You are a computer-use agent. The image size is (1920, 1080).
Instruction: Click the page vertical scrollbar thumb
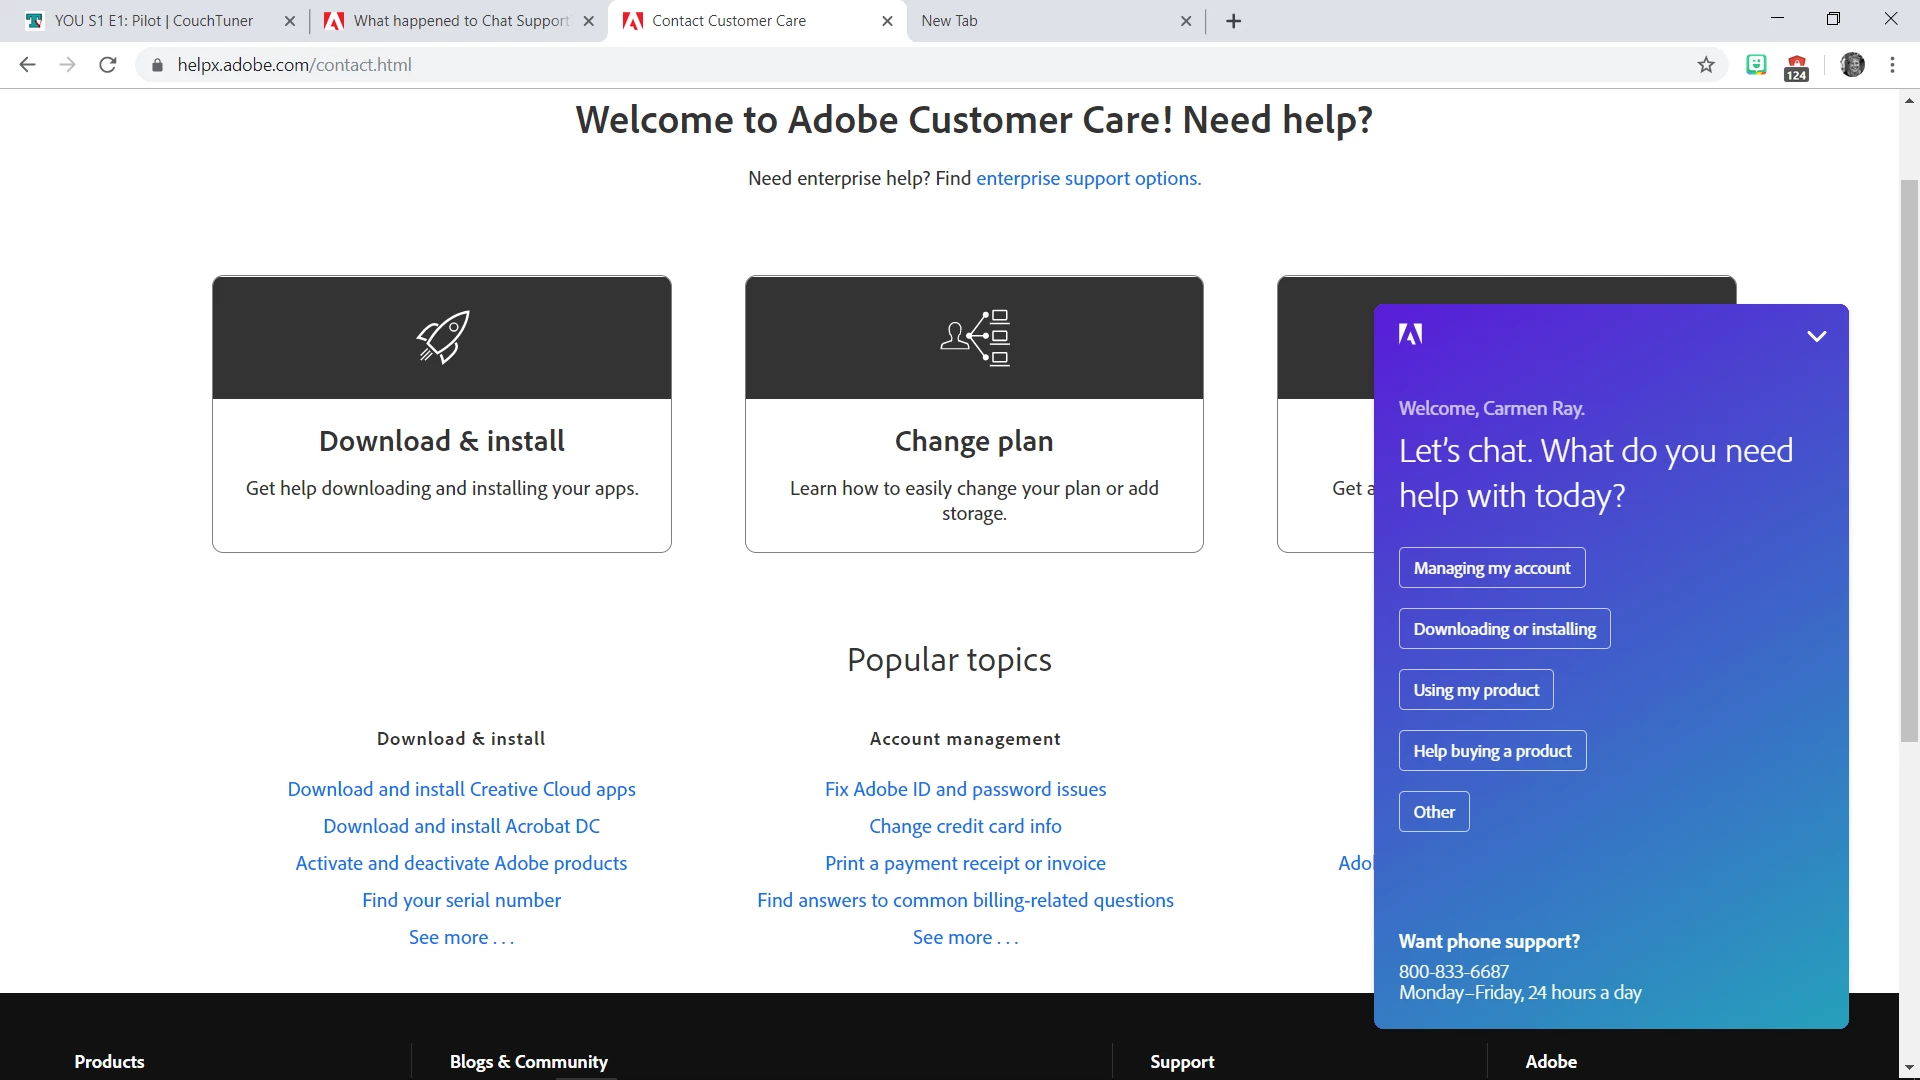coord(1909,460)
